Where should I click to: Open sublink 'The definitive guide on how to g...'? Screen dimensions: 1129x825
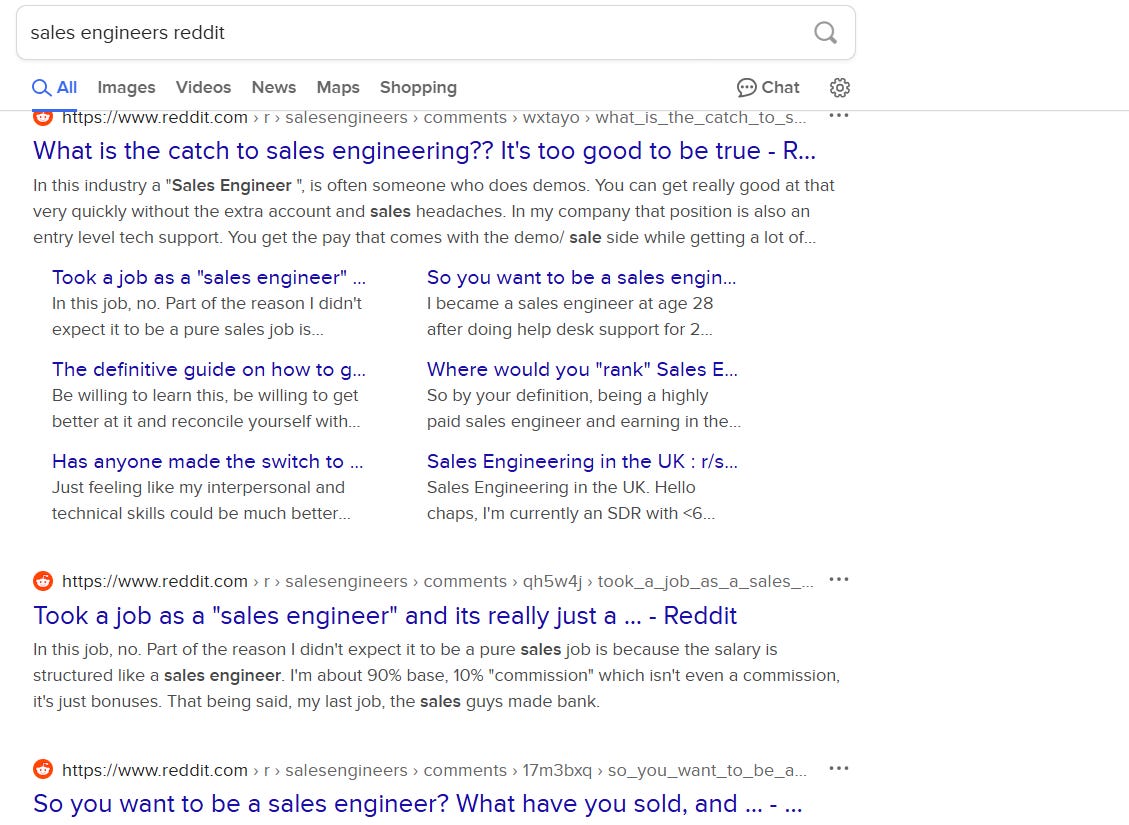point(209,370)
